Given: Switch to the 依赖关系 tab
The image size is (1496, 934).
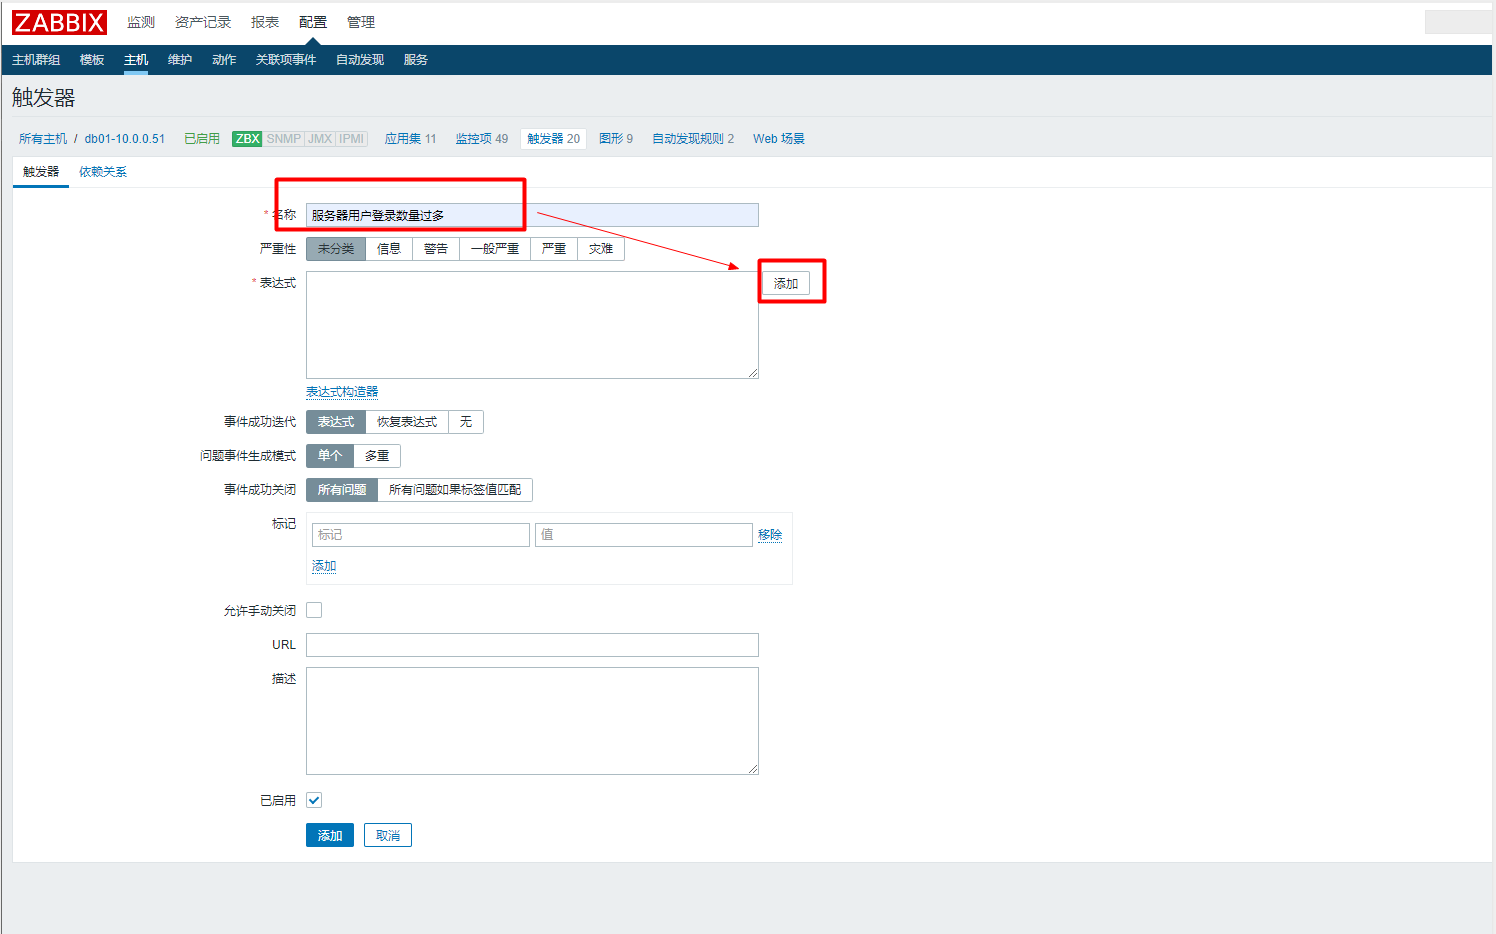Looking at the screenshot, I should coord(103,172).
